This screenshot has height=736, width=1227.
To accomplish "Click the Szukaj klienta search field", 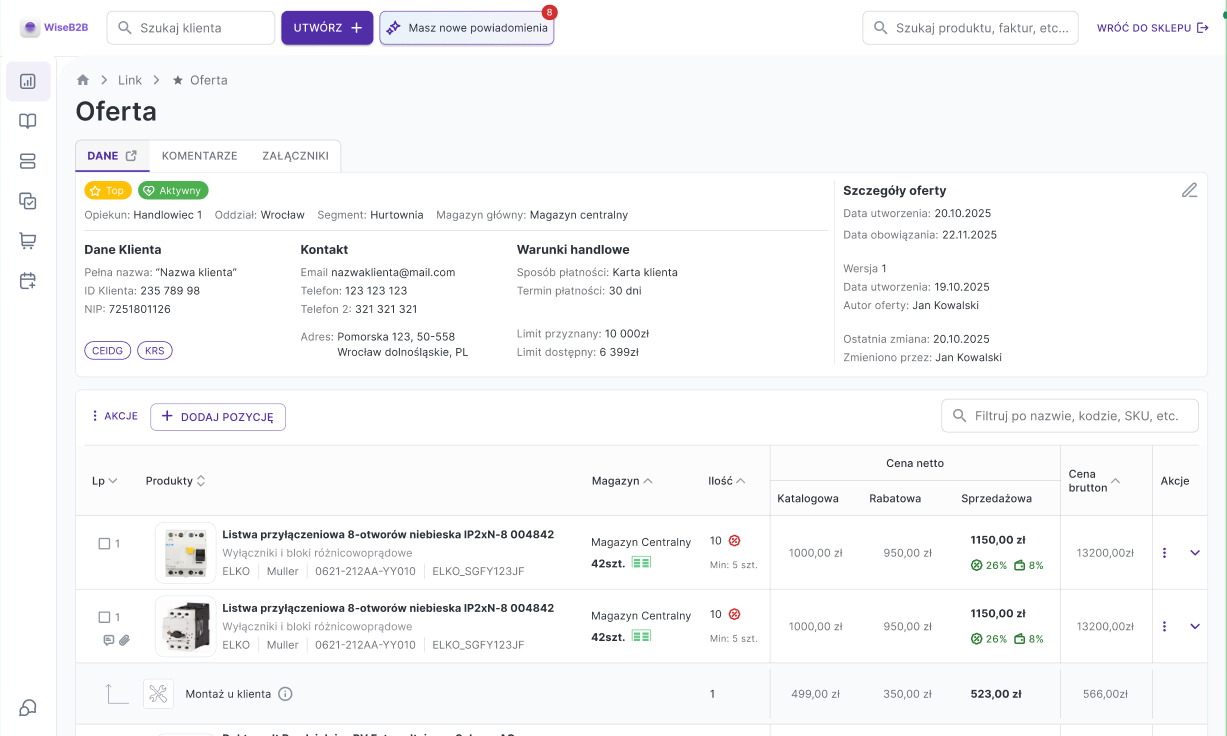I will coord(191,28).
